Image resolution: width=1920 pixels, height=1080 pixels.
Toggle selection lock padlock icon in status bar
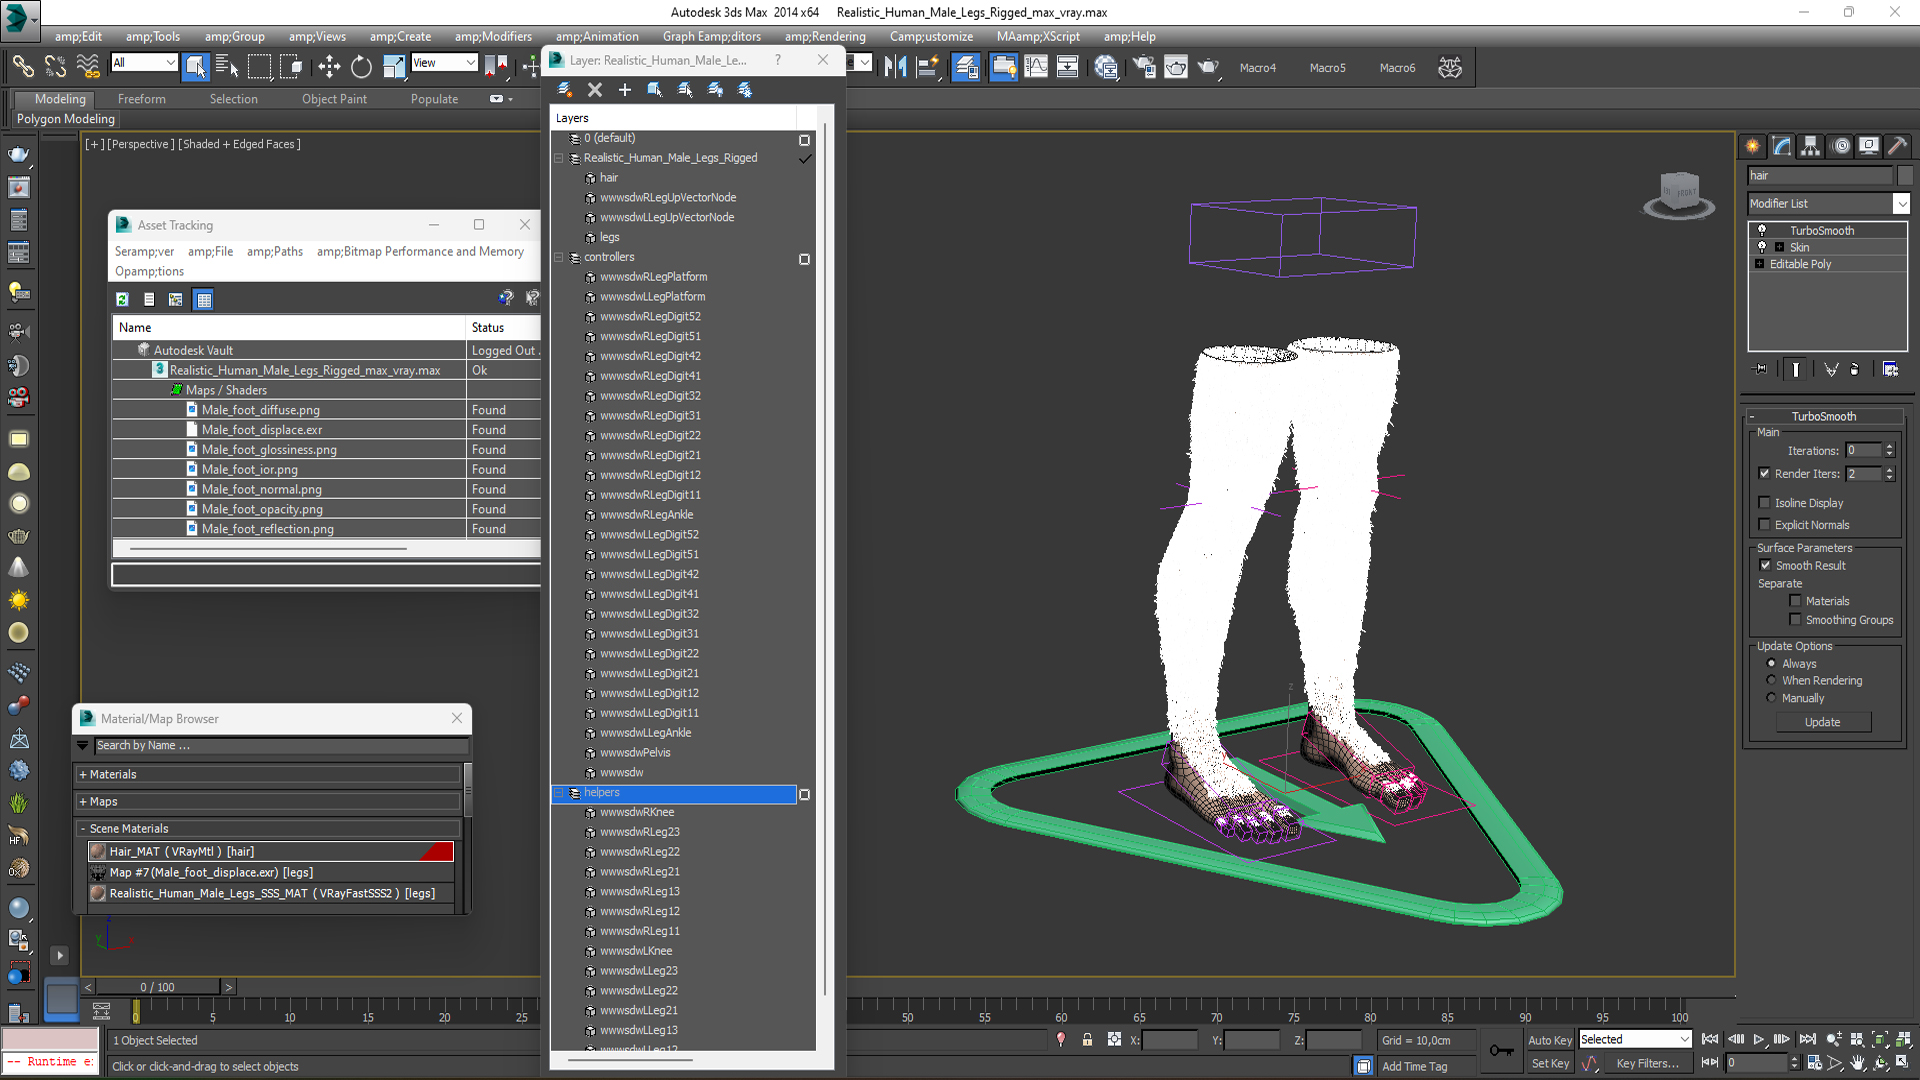[x=1087, y=1040]
